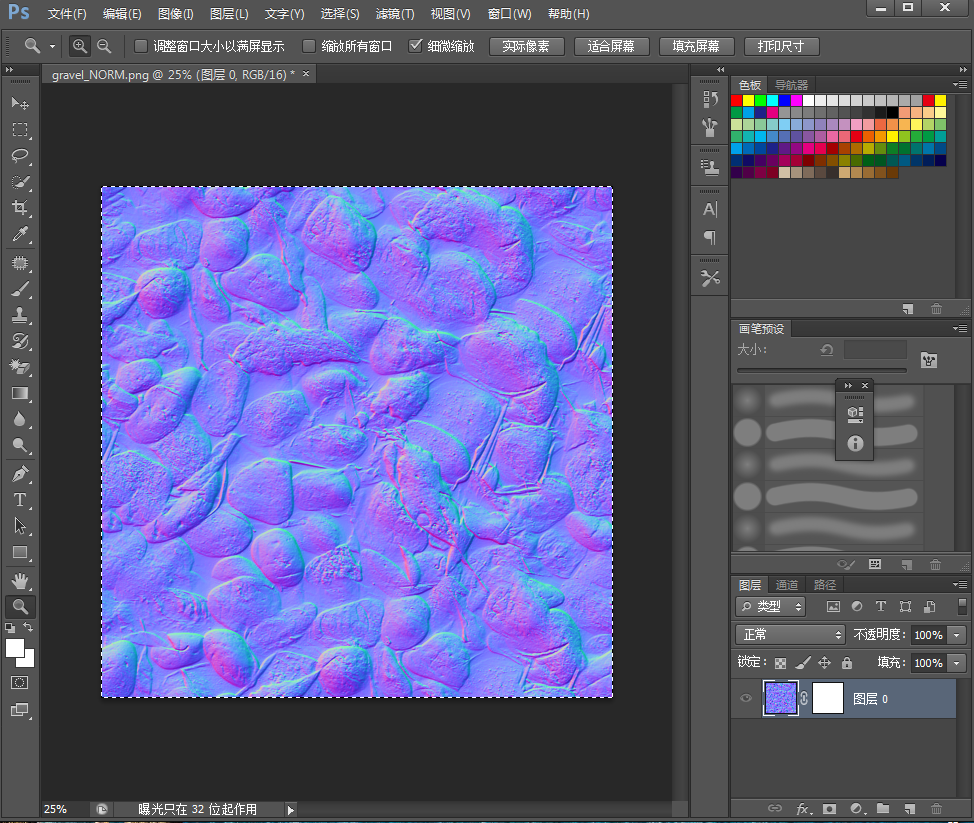Viewport: 974px width, 823px height.
Task: Open the Character panel icon
Action: 709,209
